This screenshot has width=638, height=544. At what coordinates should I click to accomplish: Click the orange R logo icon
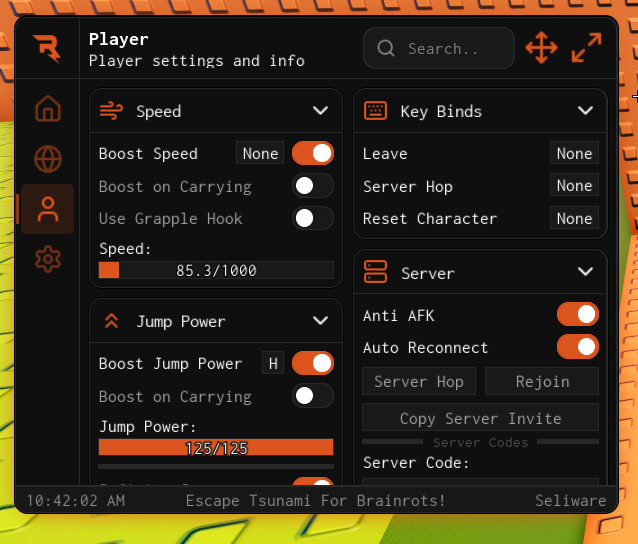[x=47, y=48]
